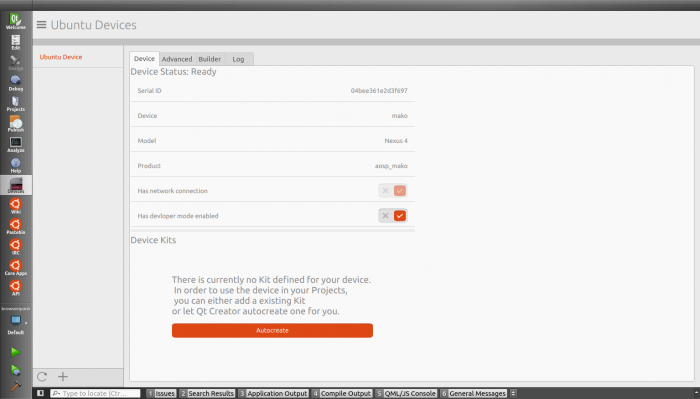Screen dimensions: 700x399
Task: Open the Issues output pane
Action: coord(161,393)
